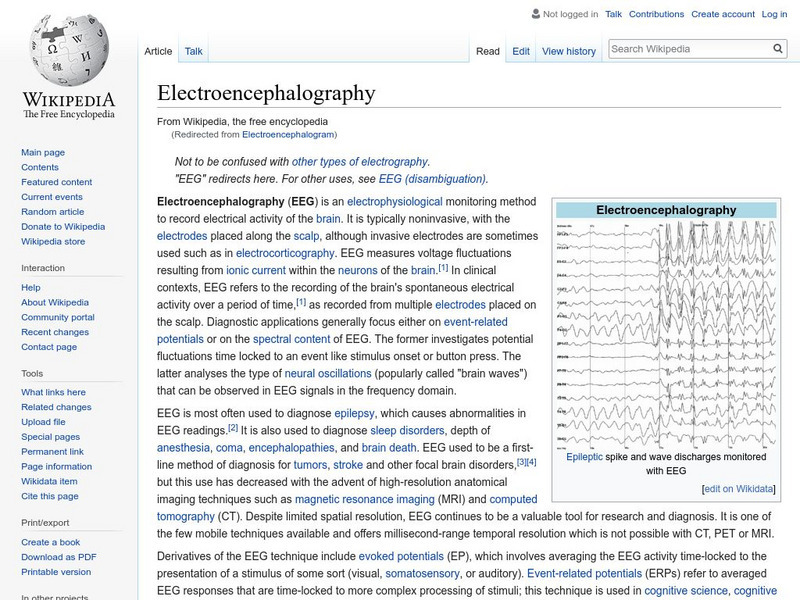
Task: Click What links here
Action: 53,392
